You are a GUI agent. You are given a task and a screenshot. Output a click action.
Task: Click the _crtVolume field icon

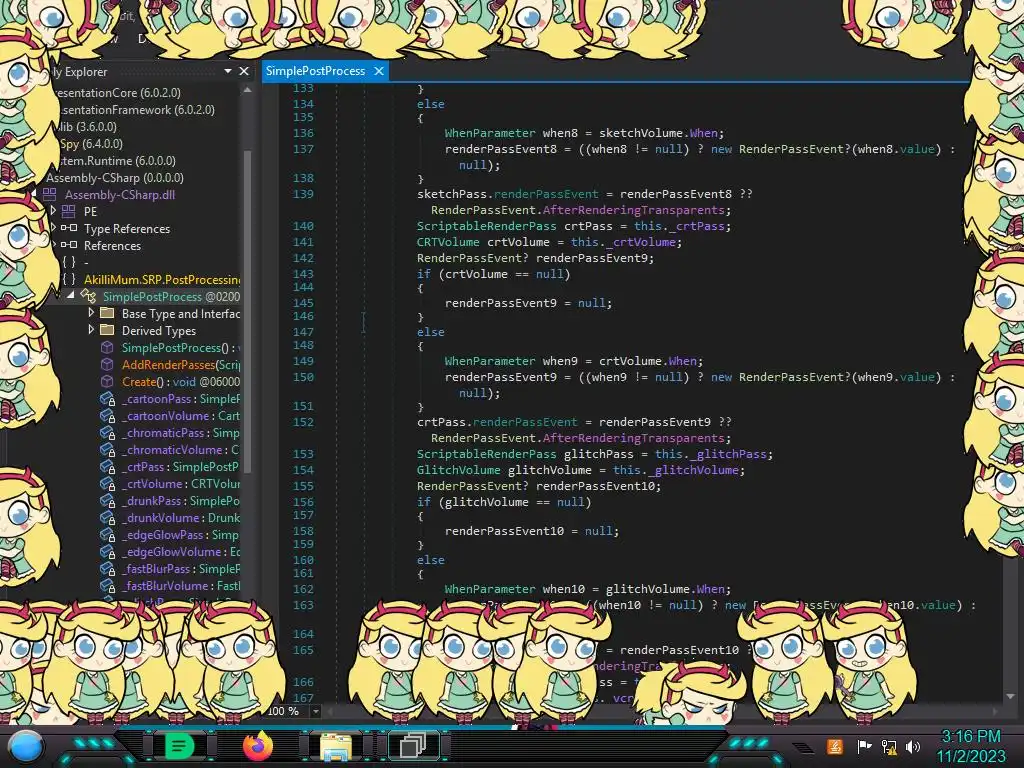click(x=108, y=484)
